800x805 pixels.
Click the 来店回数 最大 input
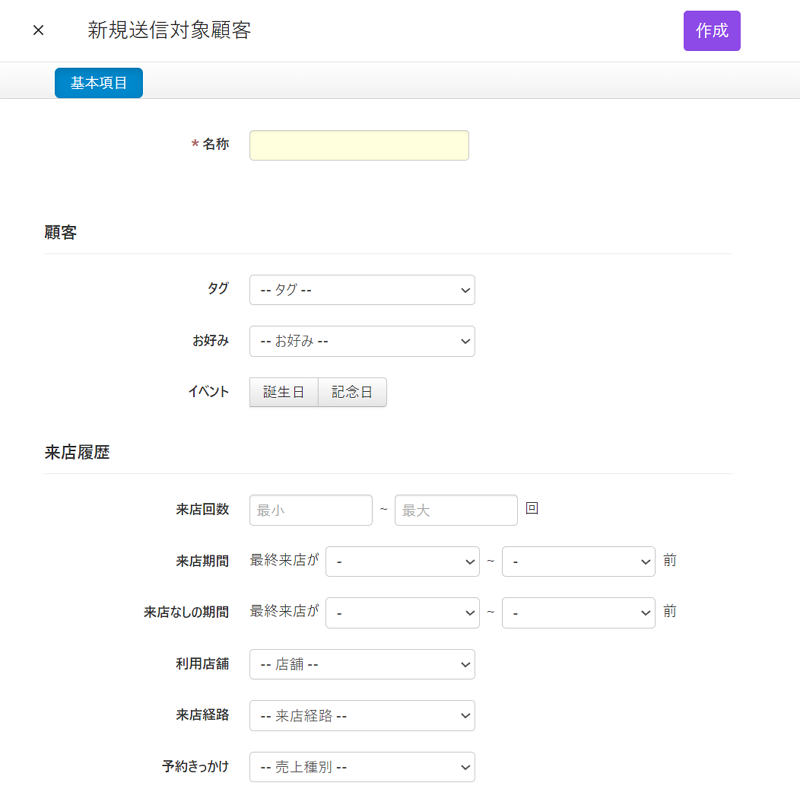456,510
